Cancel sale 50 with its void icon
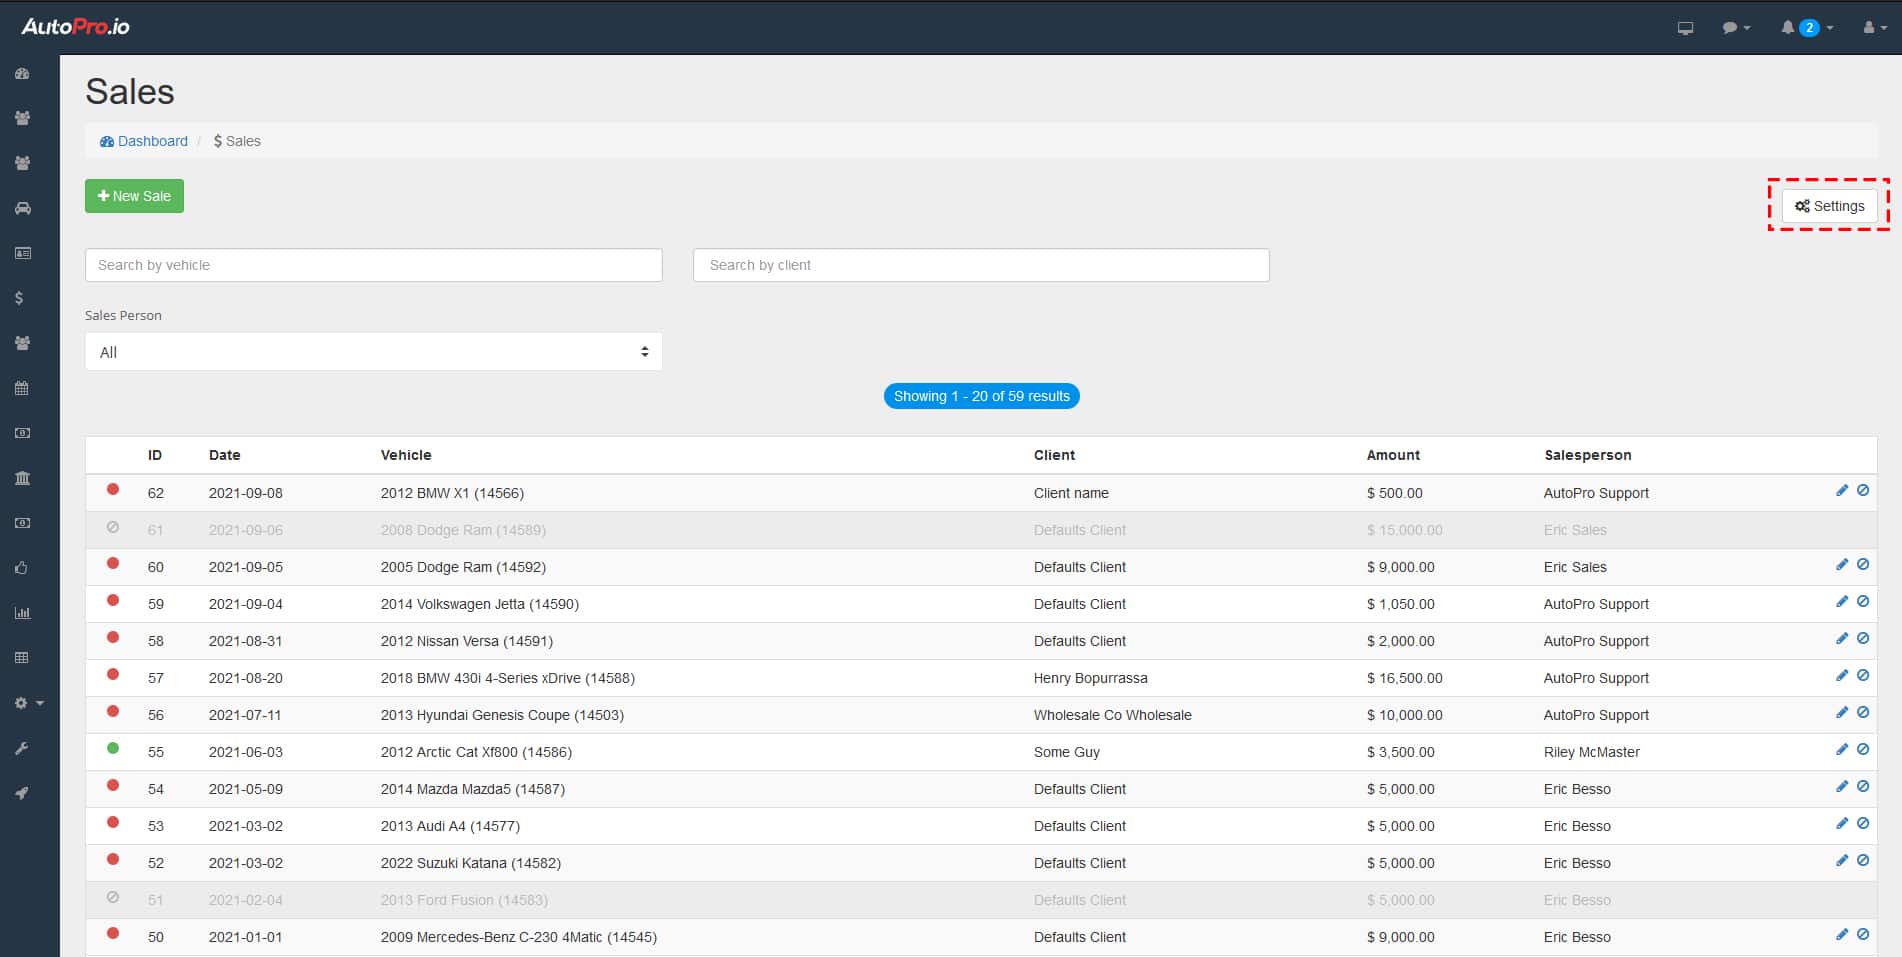 coord(1863,935)
